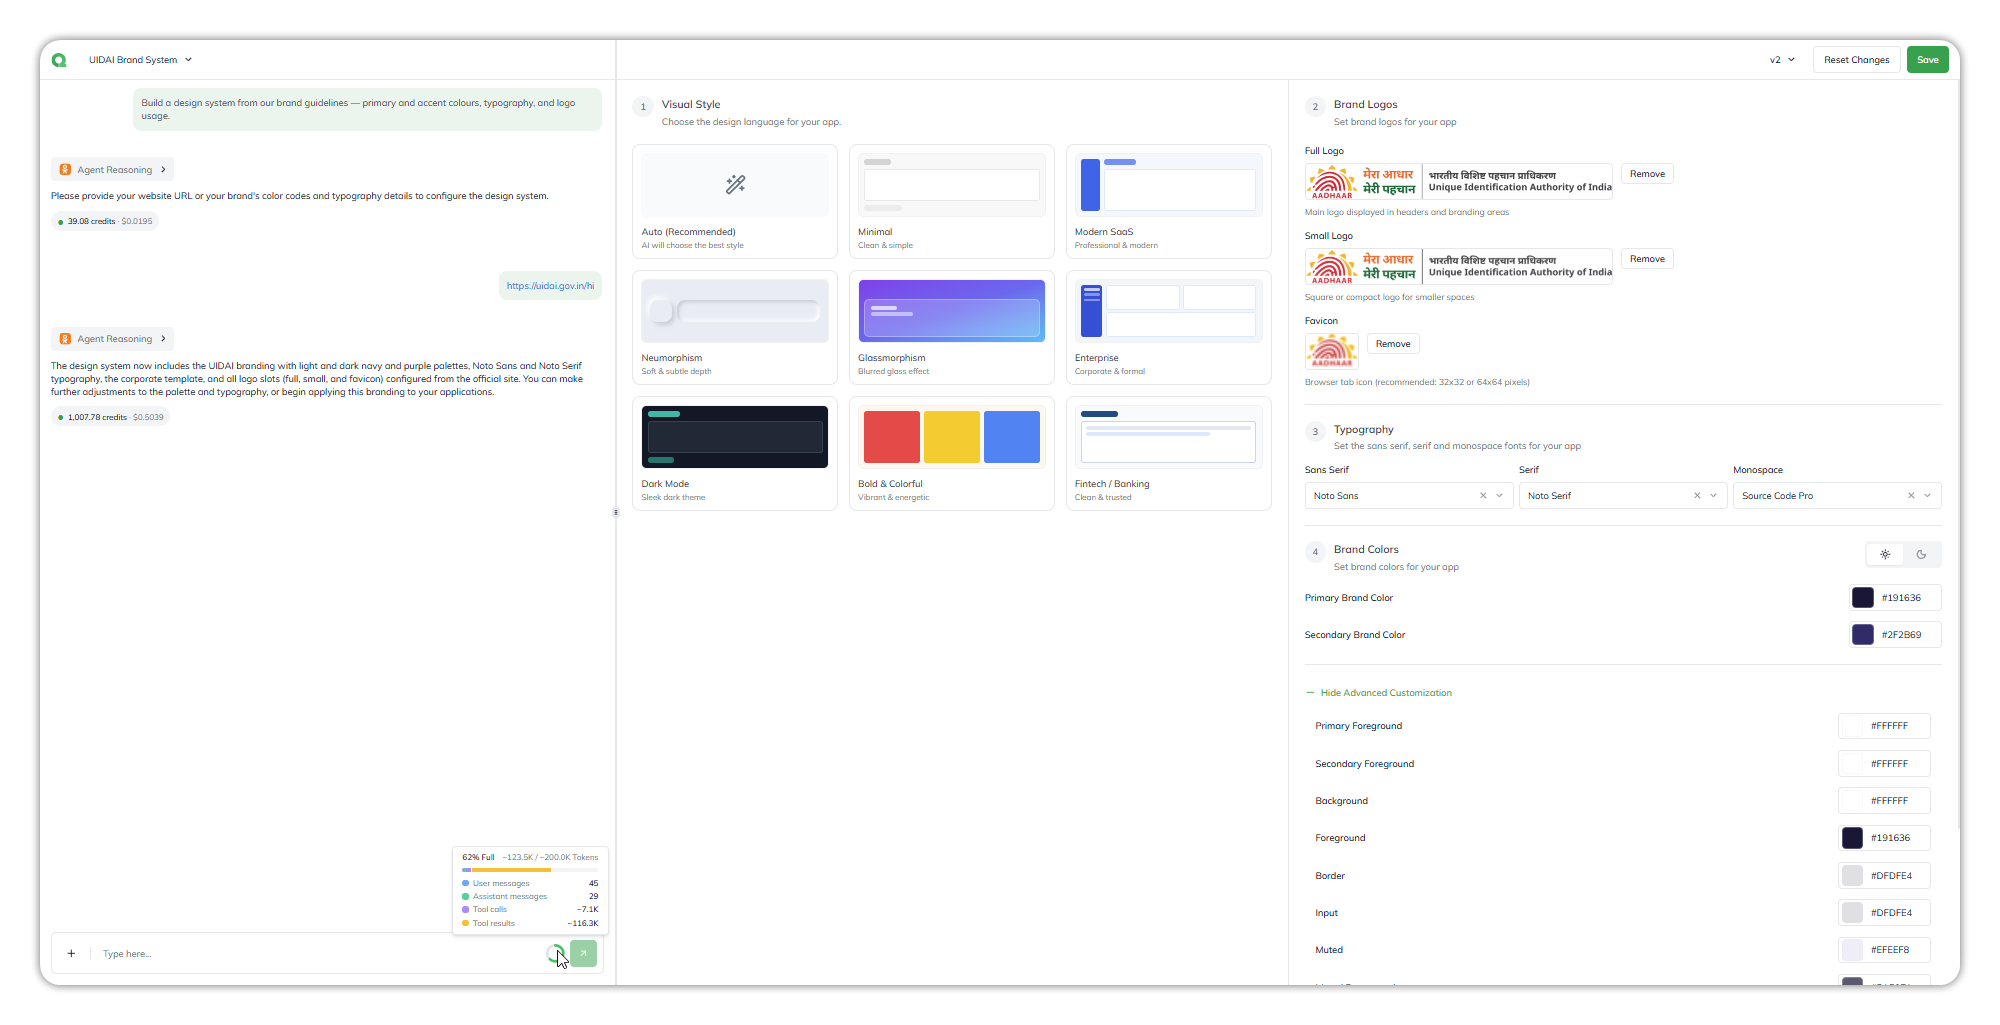The image size is (2000, 1025).
Task: Clear the Noto Sans font selection
Action: coord(1483,496)
